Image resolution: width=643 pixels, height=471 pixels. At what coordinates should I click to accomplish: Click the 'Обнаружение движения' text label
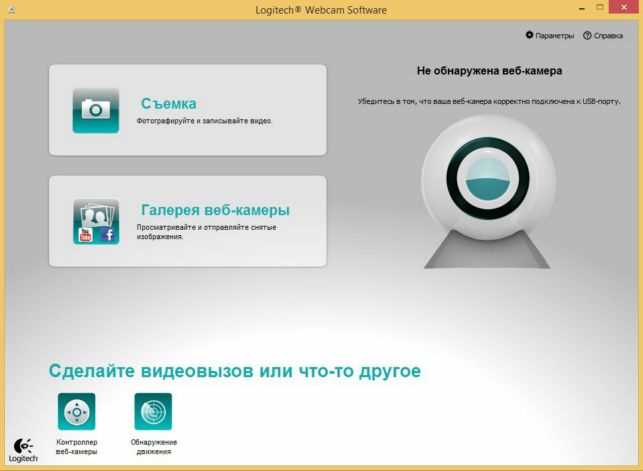153,445
